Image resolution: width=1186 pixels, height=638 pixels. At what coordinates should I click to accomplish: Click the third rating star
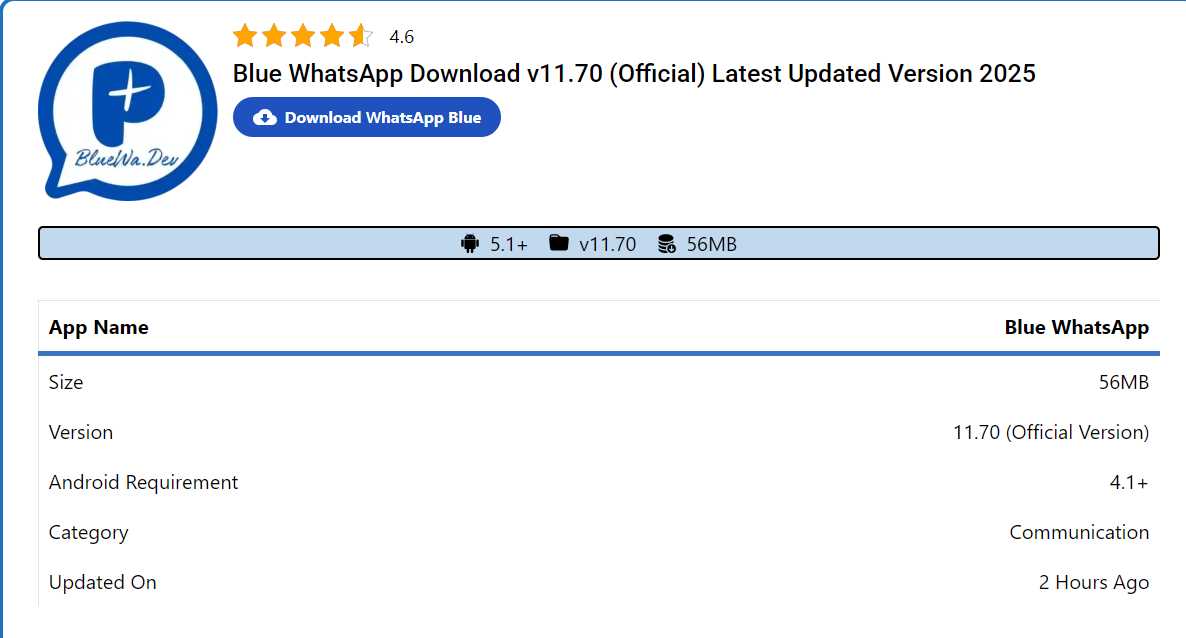[303, 36]
